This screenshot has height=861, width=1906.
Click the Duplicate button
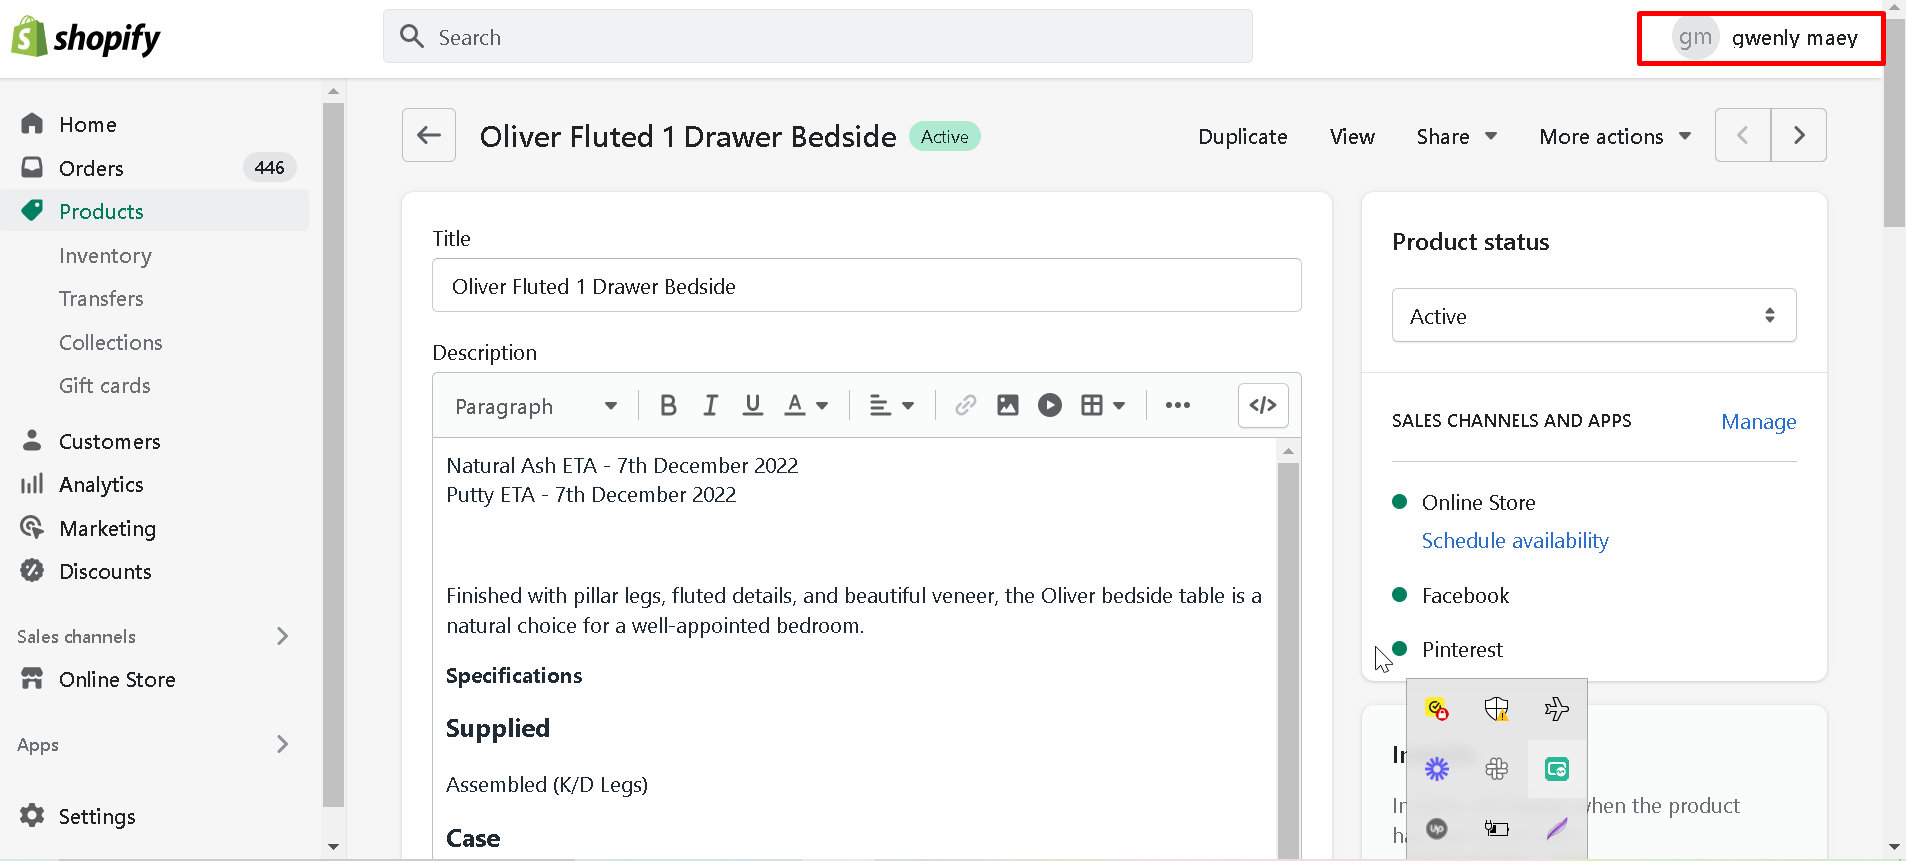coord(1243,136)
